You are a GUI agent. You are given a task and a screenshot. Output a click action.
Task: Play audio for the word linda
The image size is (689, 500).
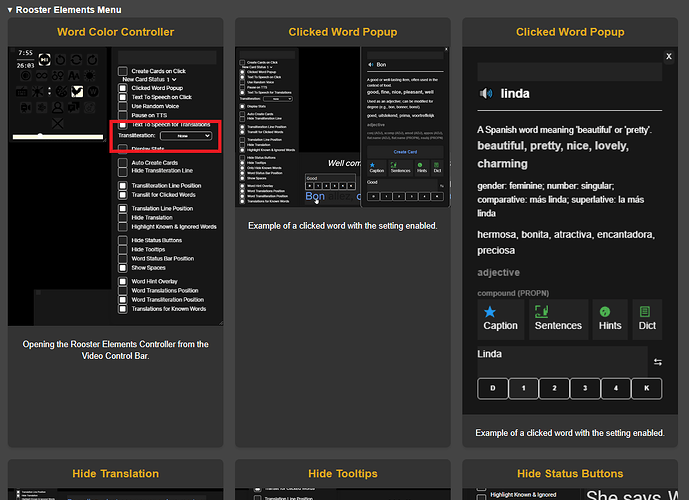pos(486,93)
